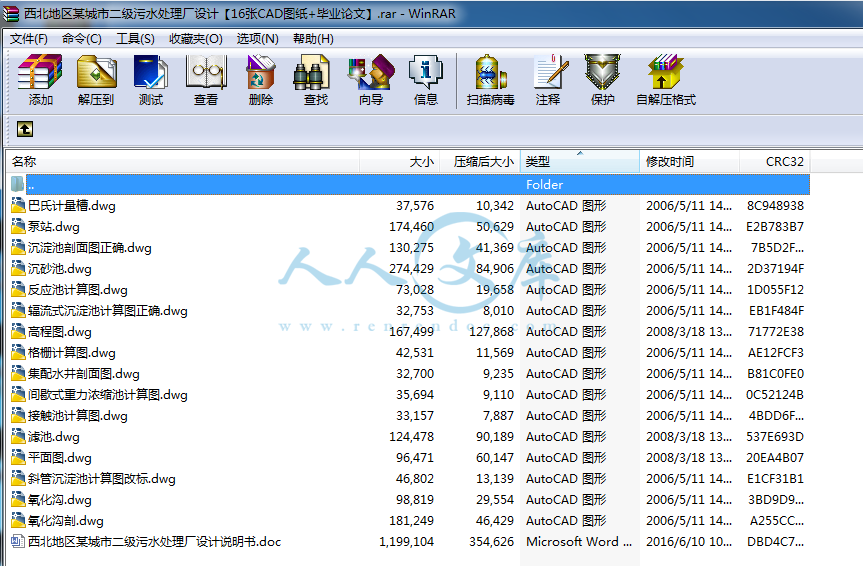Open the 帮助(H) menu

coord(313,39)
